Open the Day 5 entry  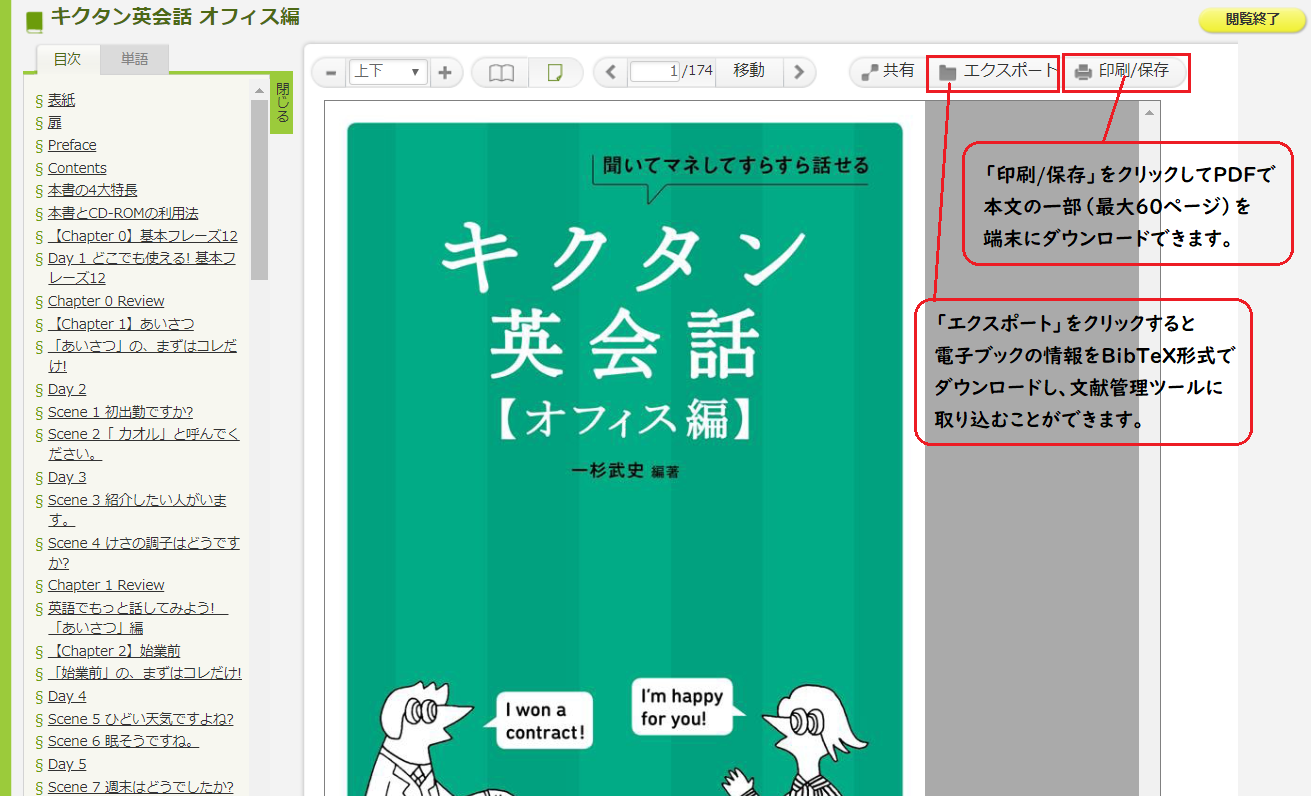tap(67, 764)
